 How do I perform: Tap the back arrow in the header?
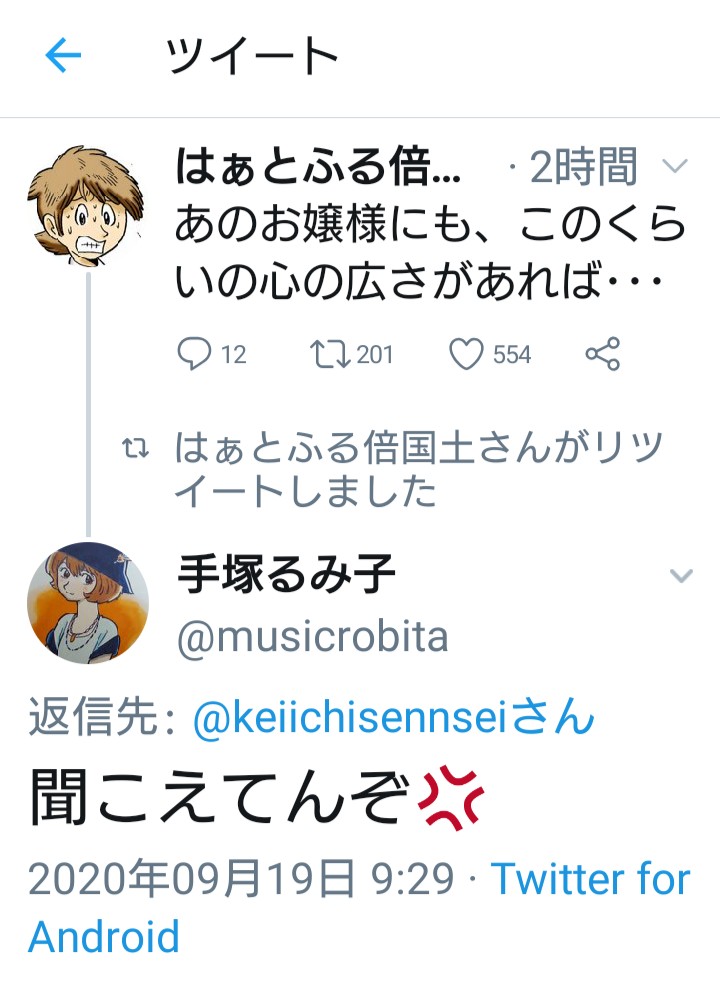(x=63, y=57)
